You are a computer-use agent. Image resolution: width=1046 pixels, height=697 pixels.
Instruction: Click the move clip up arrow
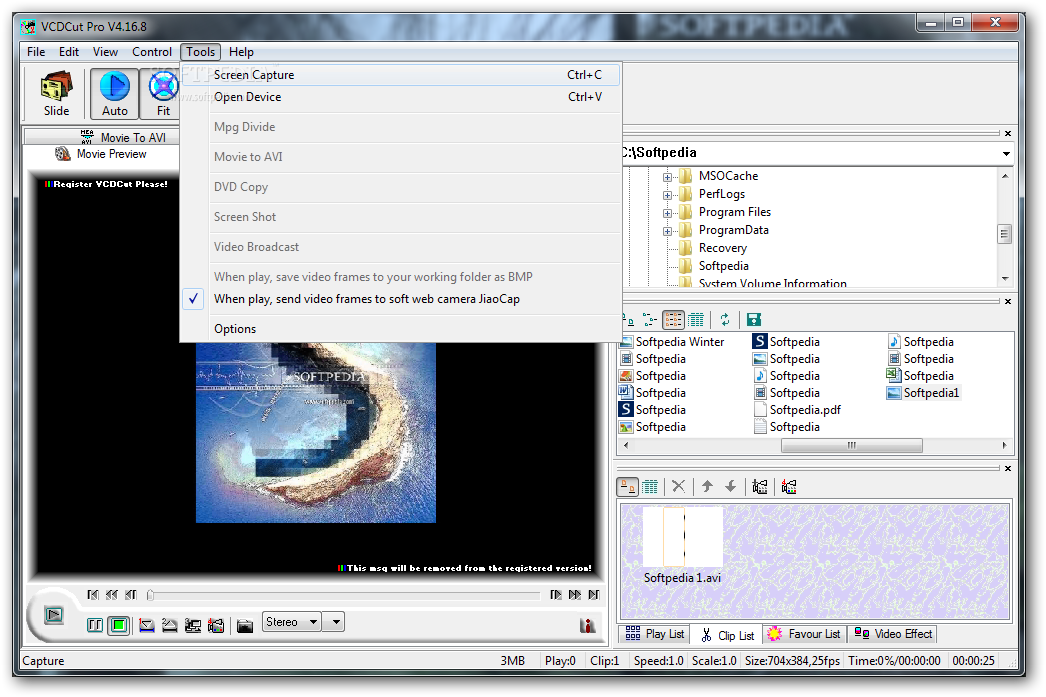tap(707, 486)
